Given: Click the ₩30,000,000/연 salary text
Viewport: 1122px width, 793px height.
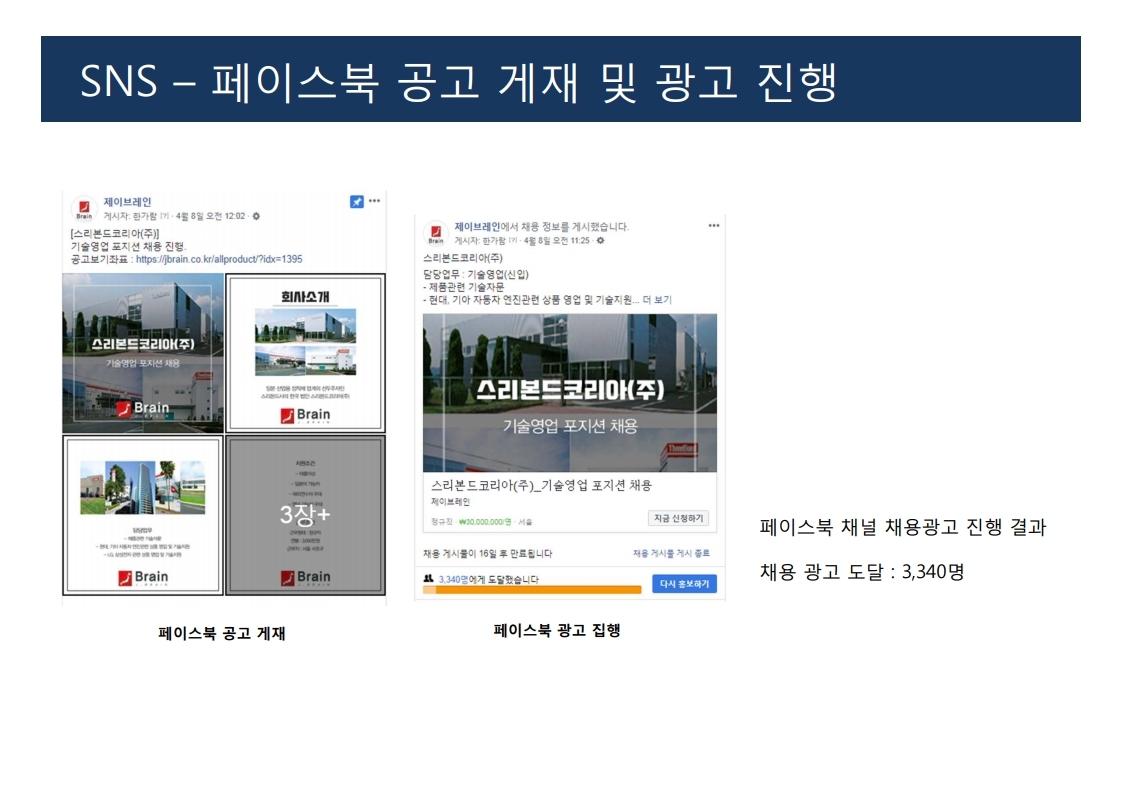Looking at the screenshot, I should click(x=485, y=522).
